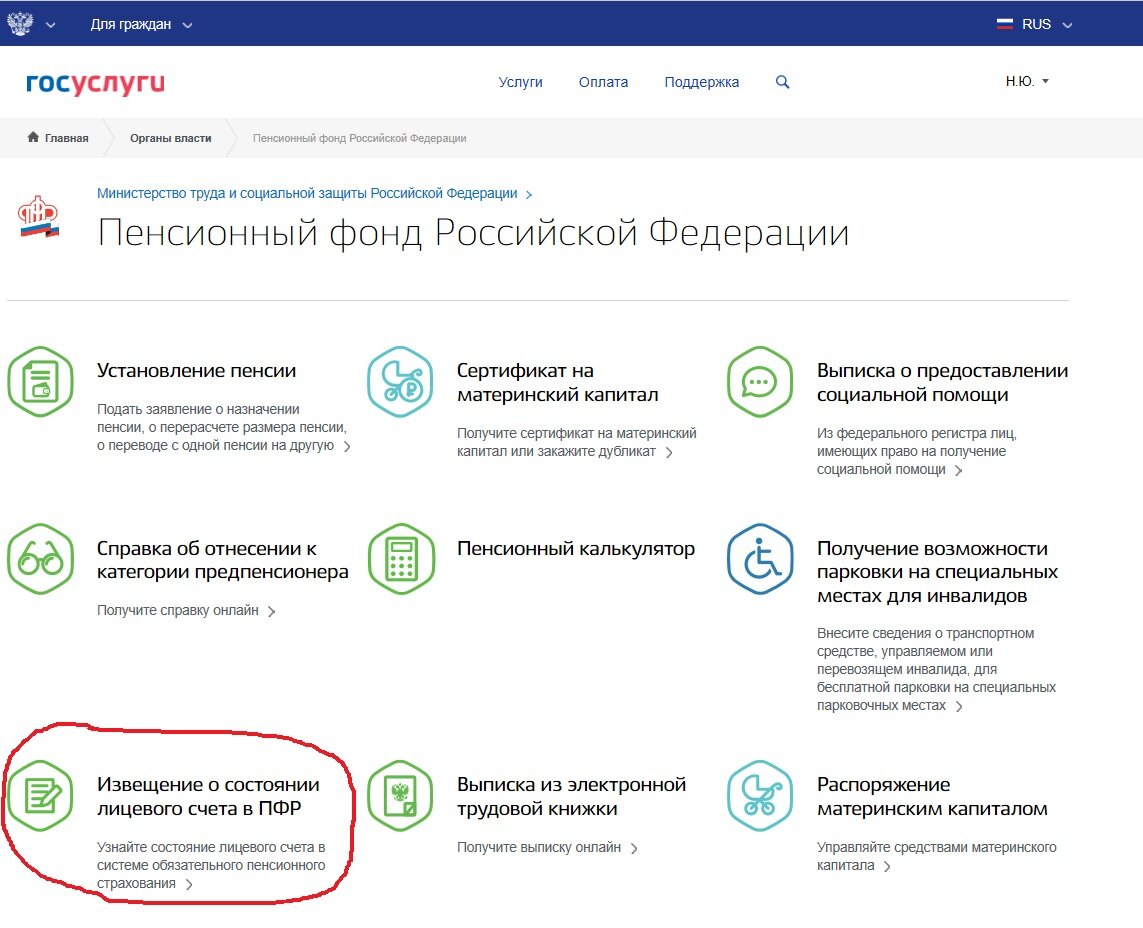Open the 'Для граждан' dropdown

tap(141, 24)
